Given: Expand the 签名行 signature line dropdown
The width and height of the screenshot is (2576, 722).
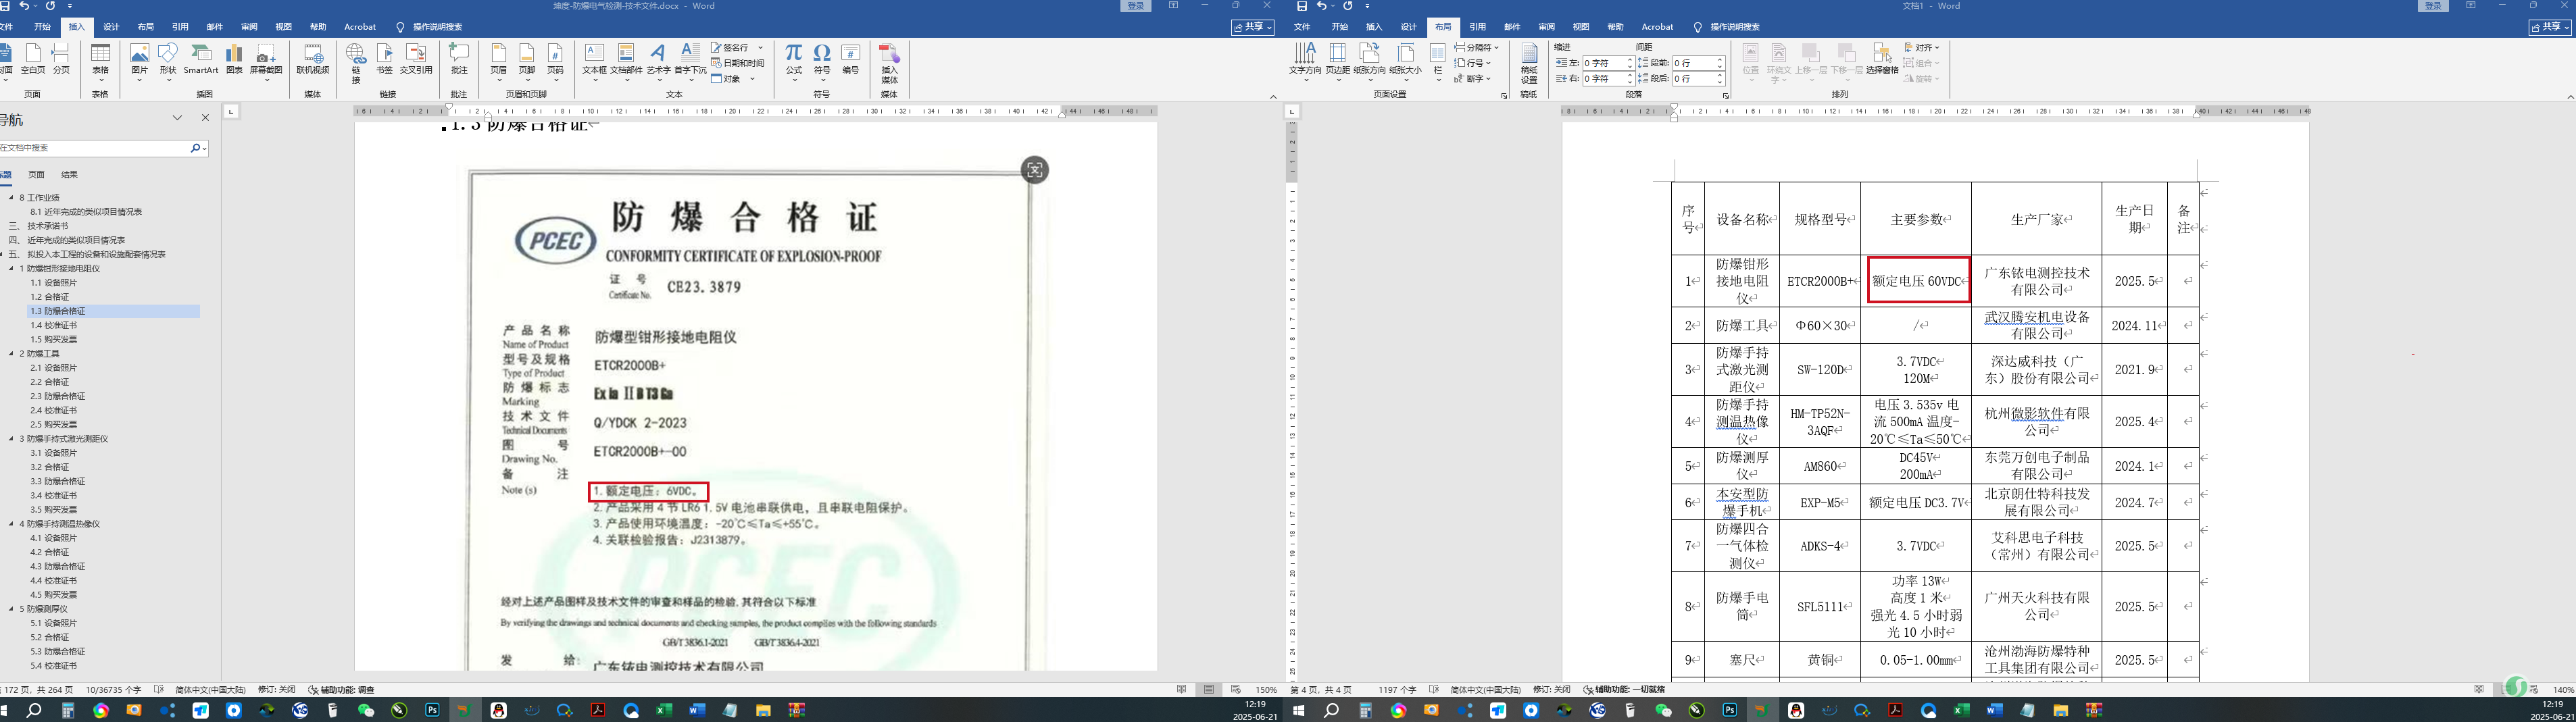Looking at the screenshot, I should click(x=761, y=47).
